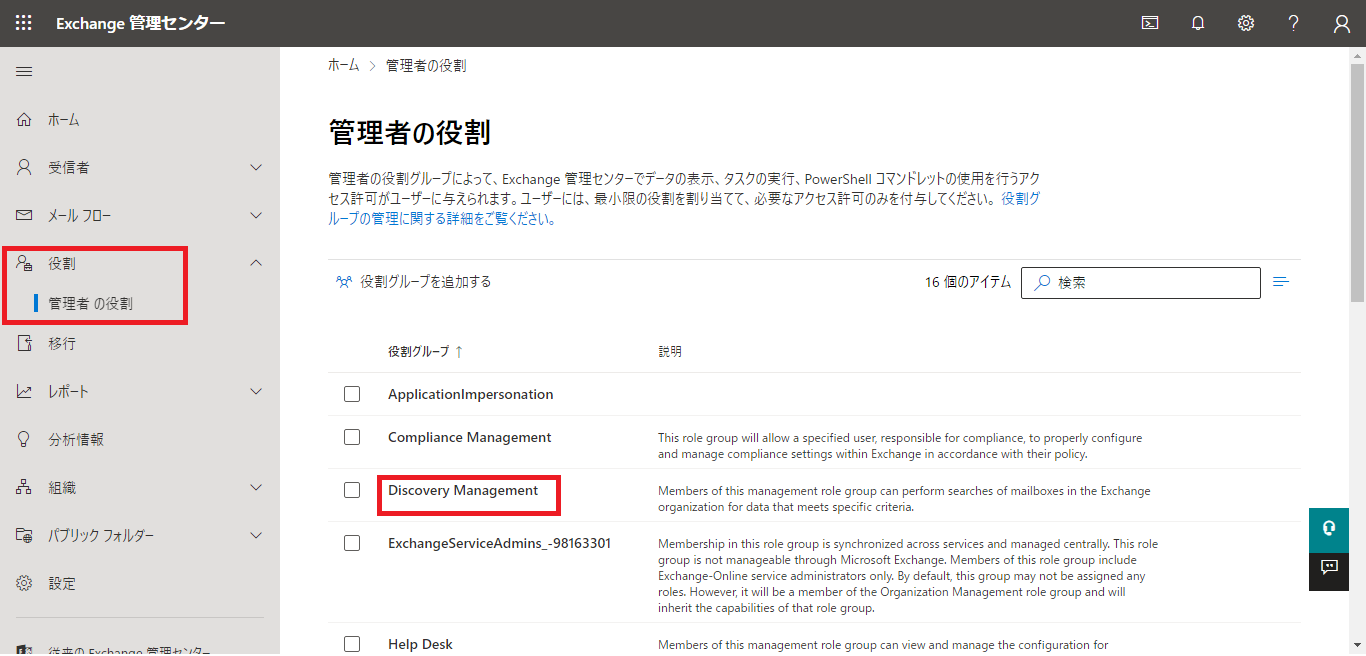Open the Cloud Shell terminal icon
Image resolution: width=1366 pixels, height=656 pixels.
(x=1150, y=23)
